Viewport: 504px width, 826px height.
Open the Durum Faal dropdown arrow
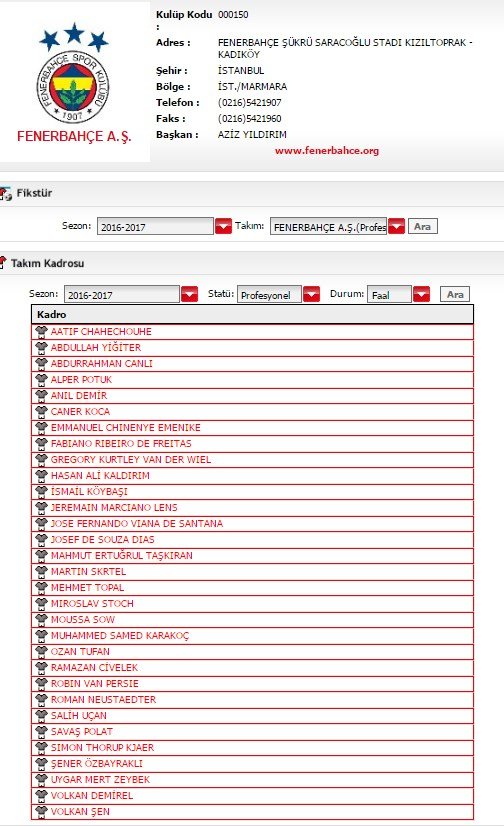[x=421, y=294]
